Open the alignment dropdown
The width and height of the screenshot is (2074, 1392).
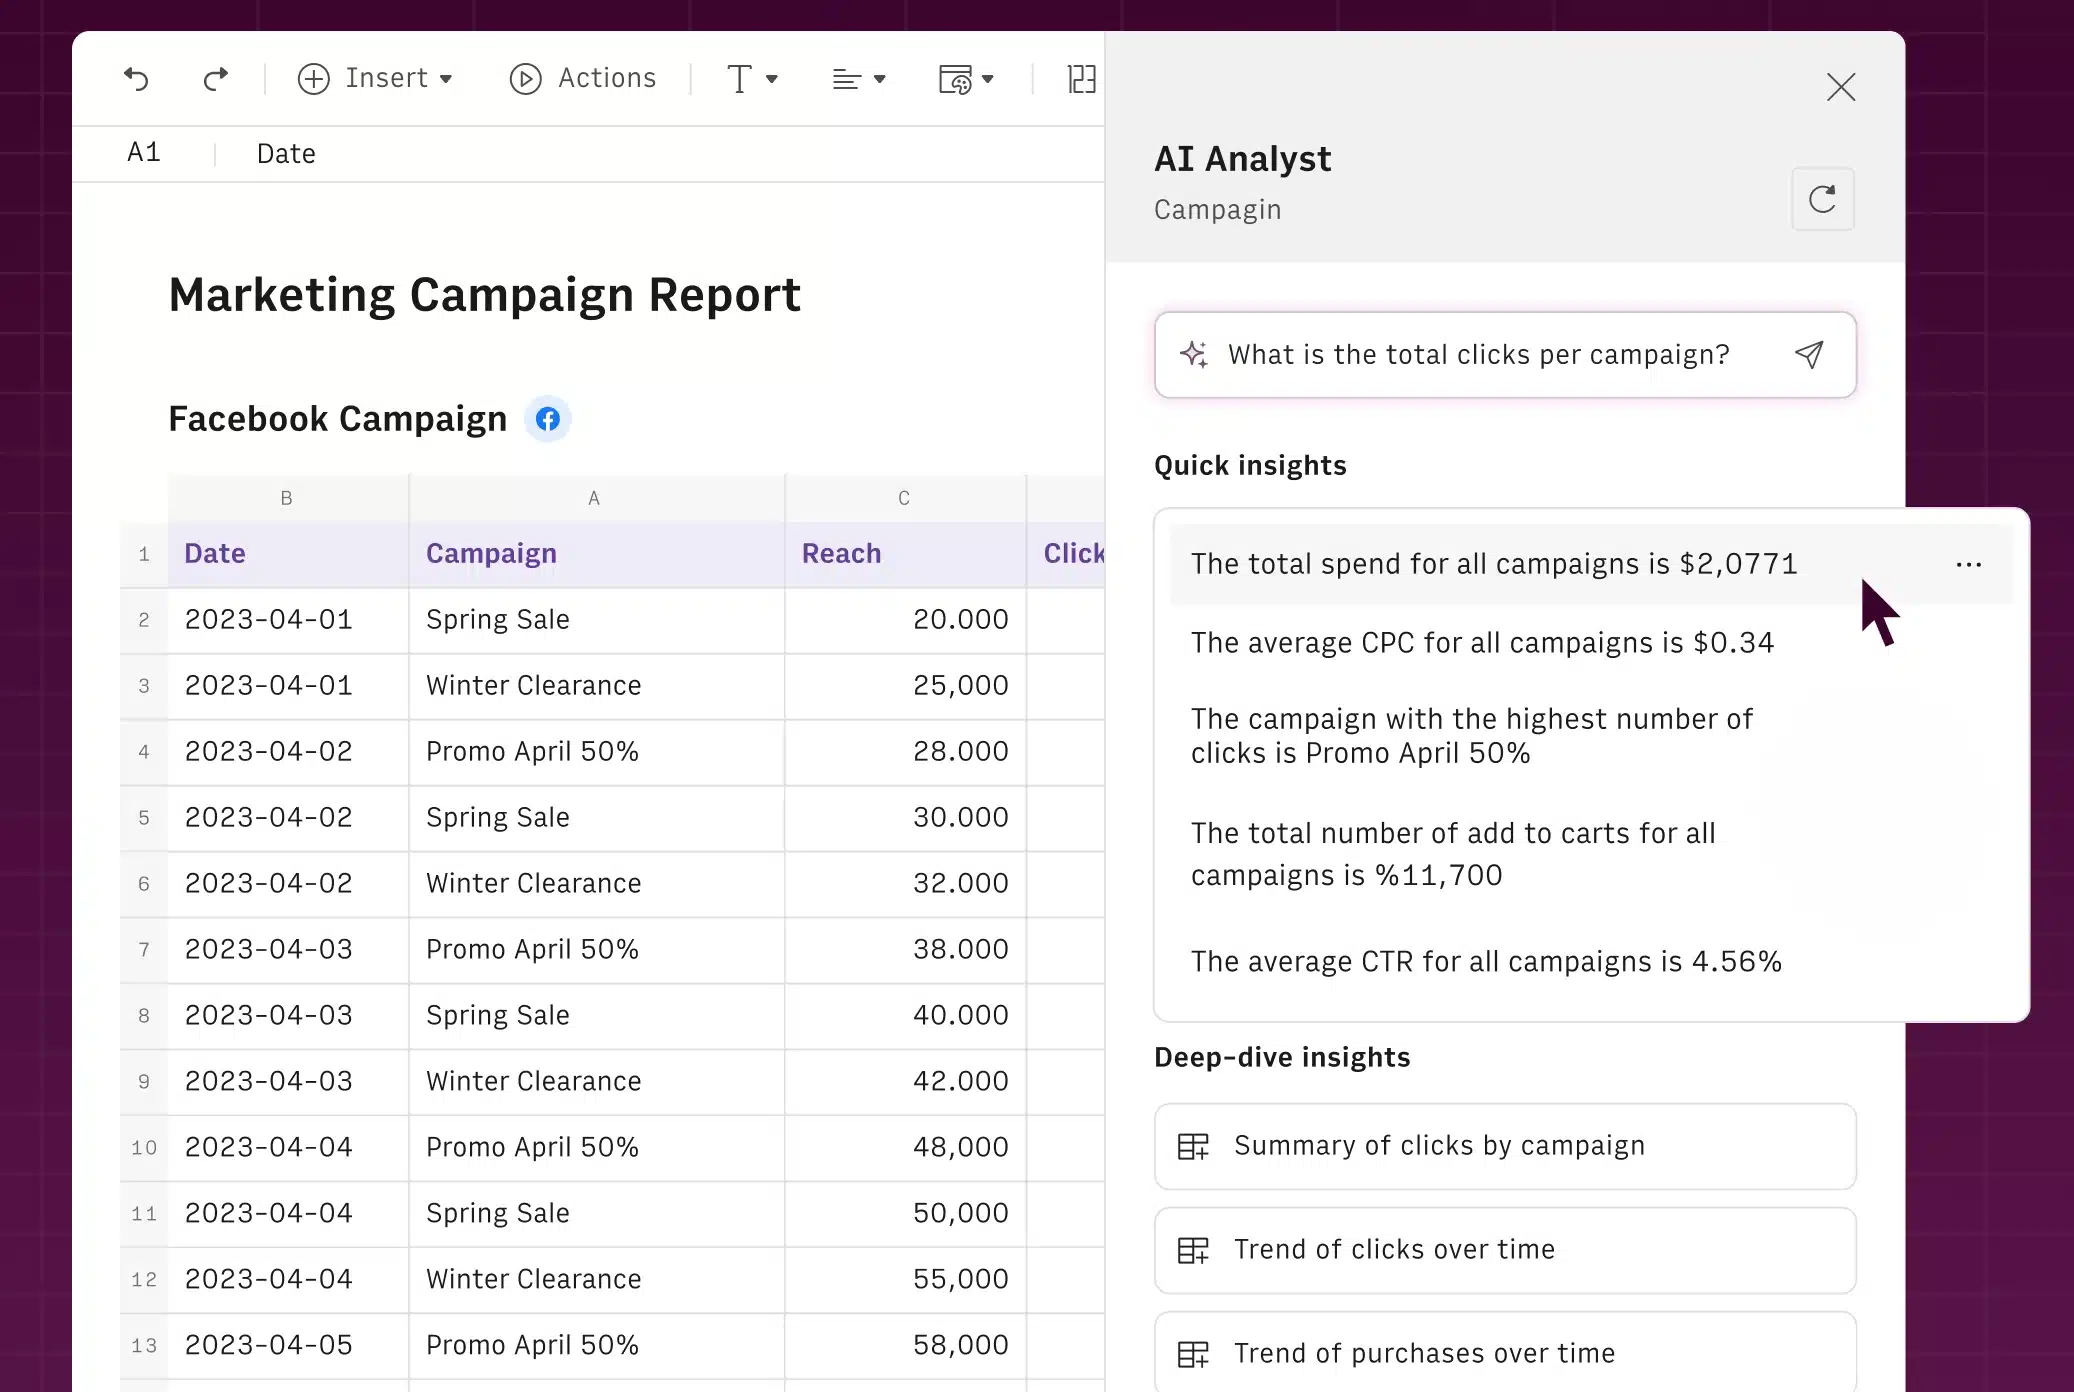coord(859,79)
